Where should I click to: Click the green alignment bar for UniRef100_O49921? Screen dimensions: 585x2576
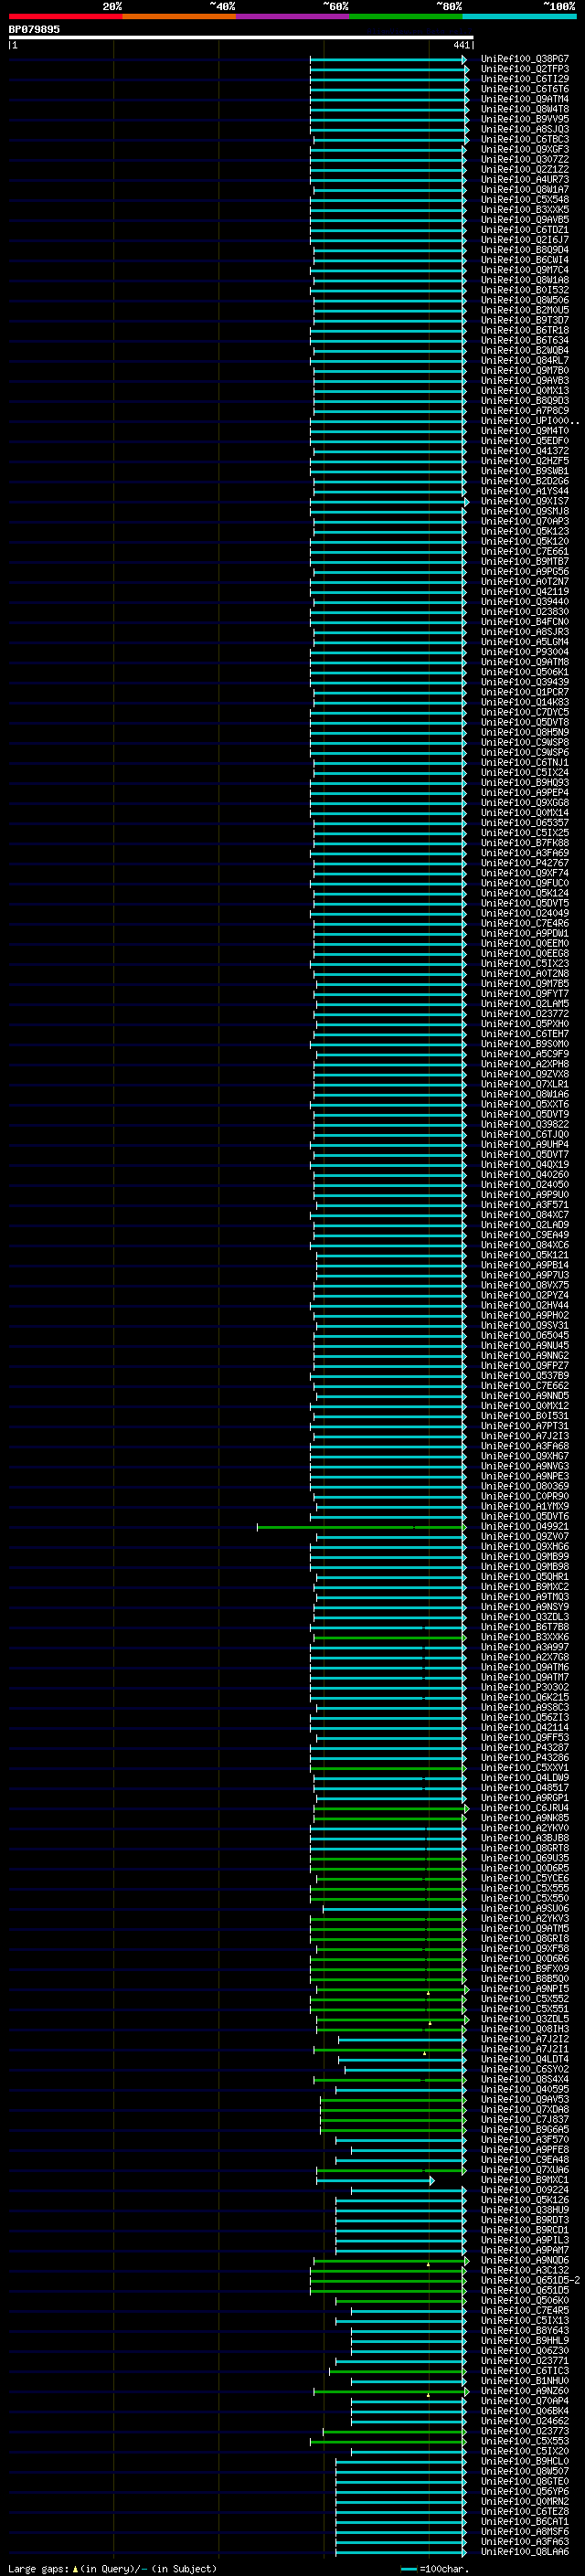coord(361,1527)
